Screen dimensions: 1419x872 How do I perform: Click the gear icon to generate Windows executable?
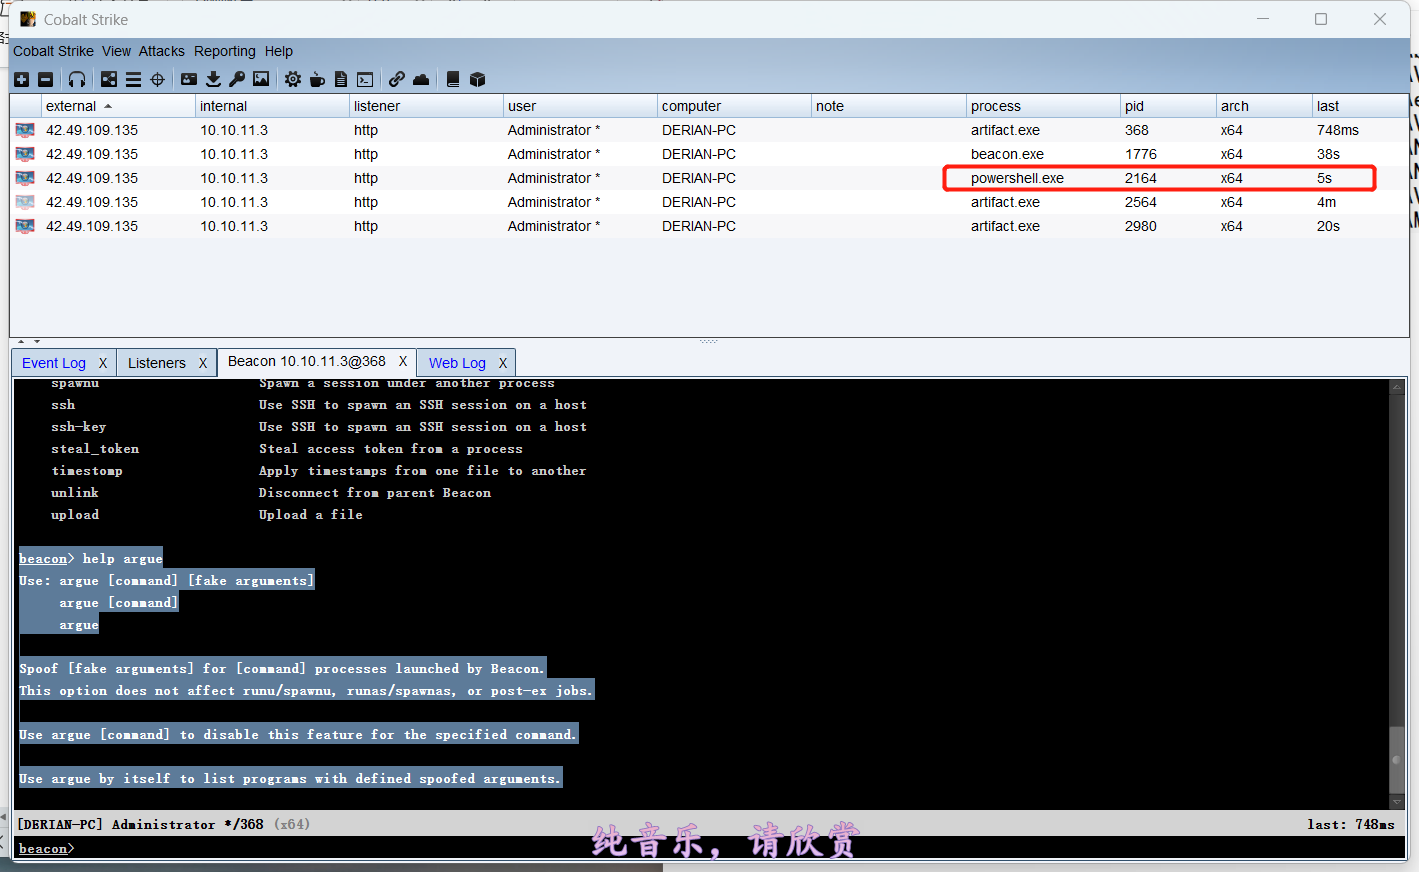pos(293,79)
